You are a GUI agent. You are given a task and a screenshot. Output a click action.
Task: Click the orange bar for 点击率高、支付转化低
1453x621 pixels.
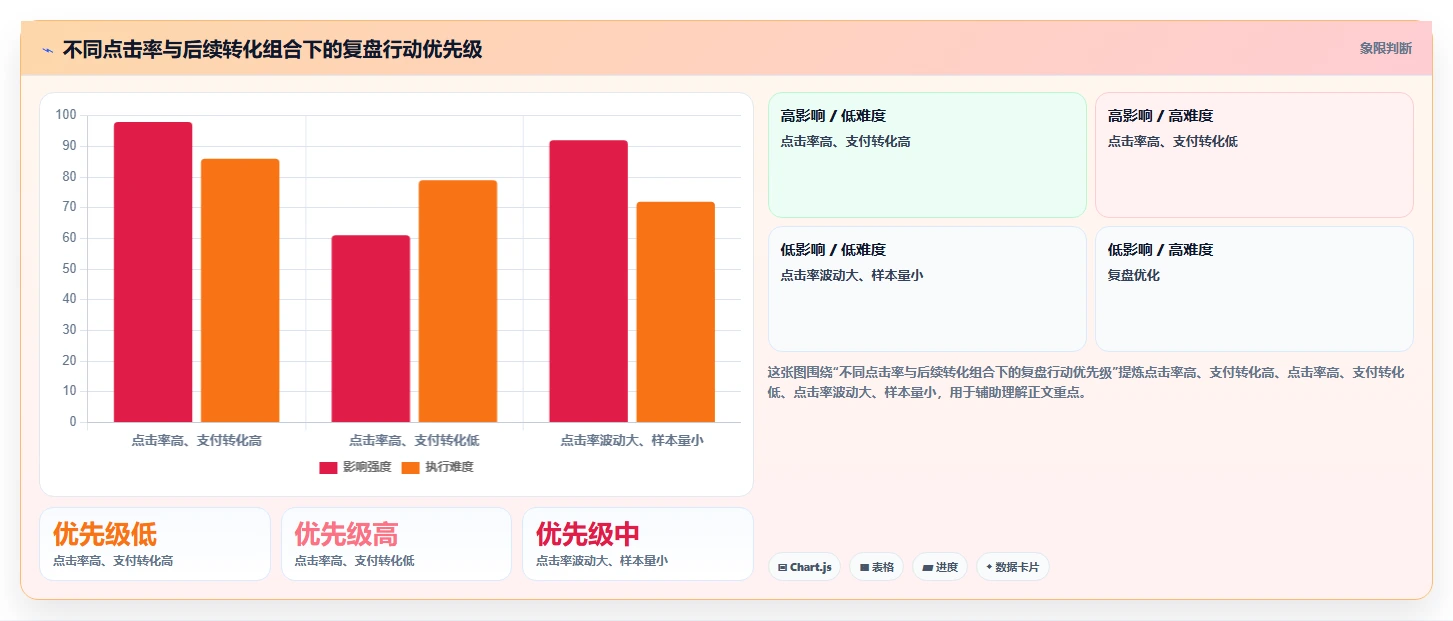click(x=458, y=301)
